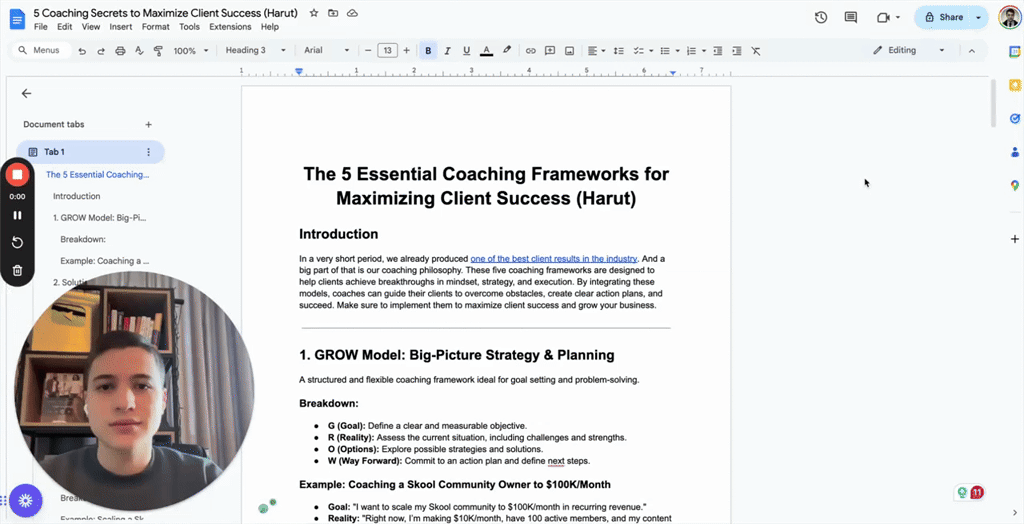Viewport: 1024px width, 524px height.
Task: Stop the screen recording
Action: coord(18,174)
